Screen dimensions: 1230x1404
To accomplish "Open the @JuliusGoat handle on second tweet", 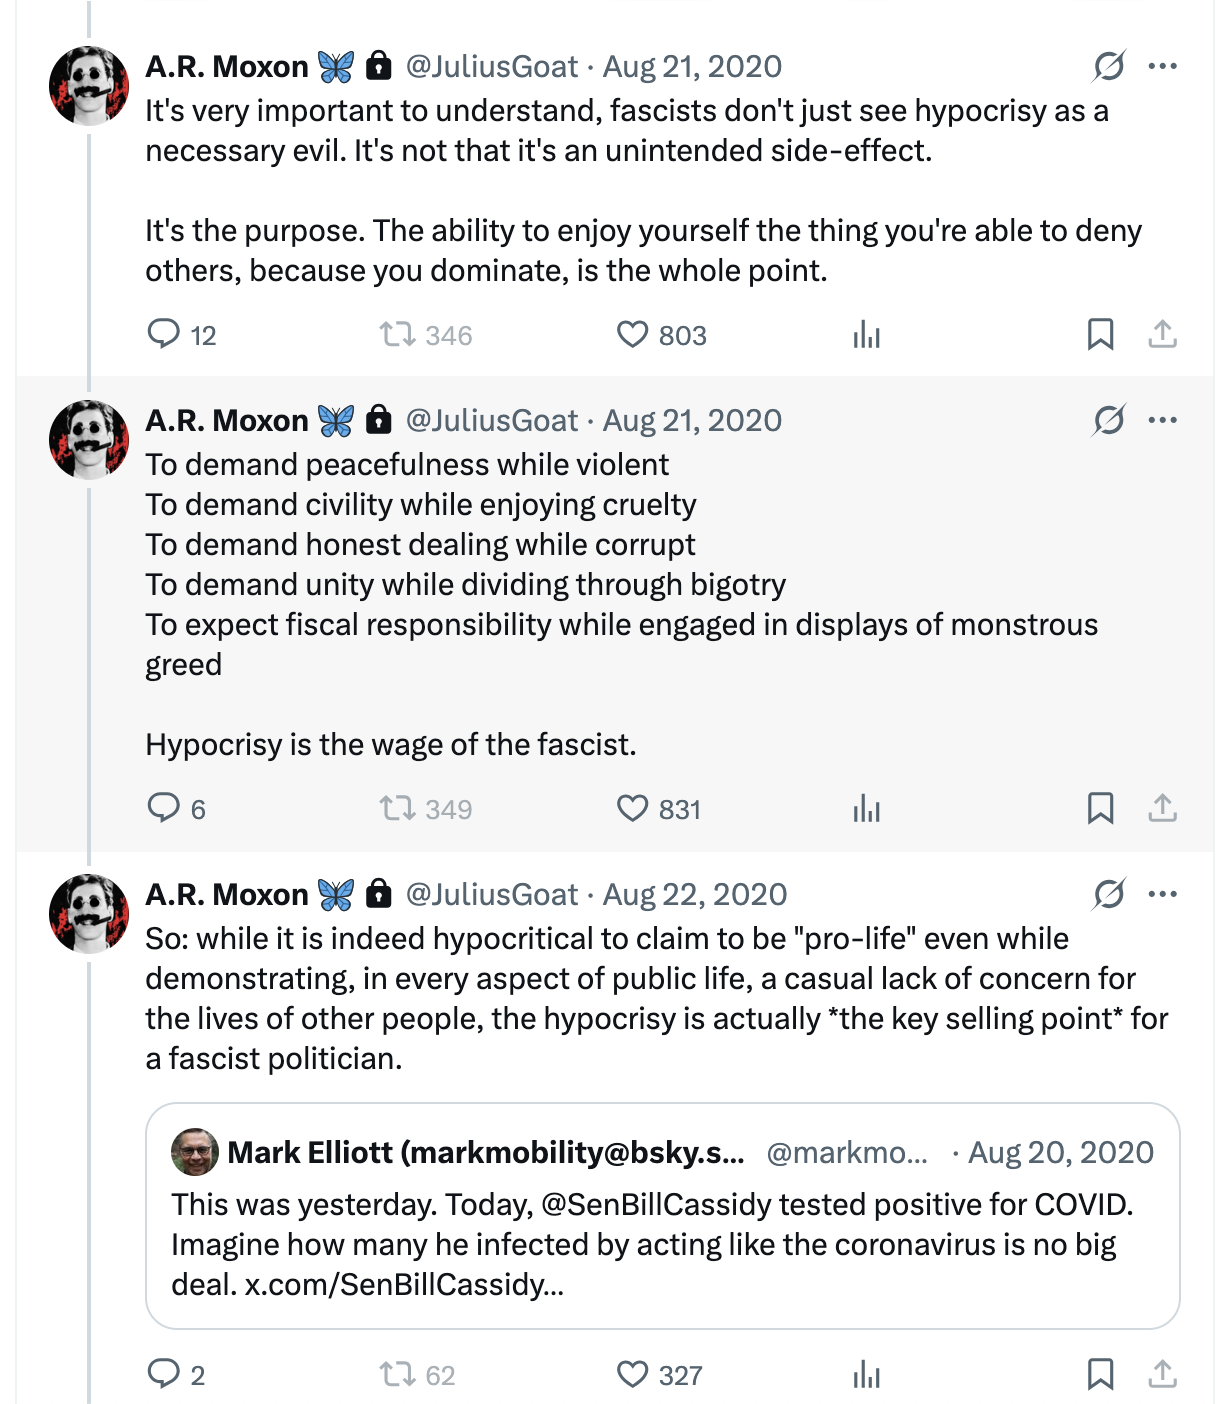I will click(x=491, y=420).
